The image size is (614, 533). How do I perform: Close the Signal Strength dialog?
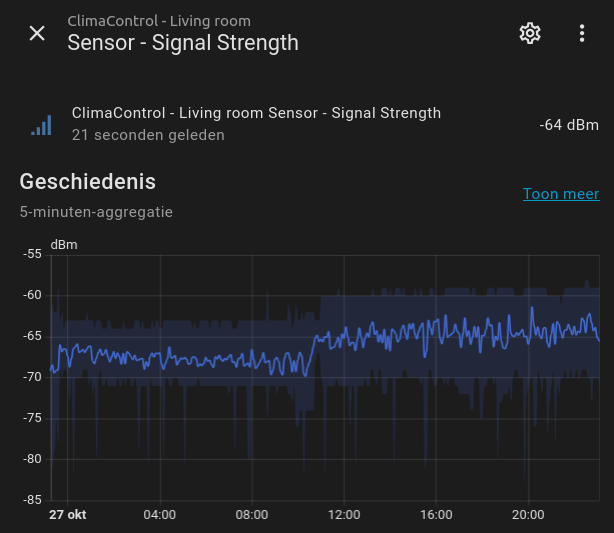click(37, 33)
